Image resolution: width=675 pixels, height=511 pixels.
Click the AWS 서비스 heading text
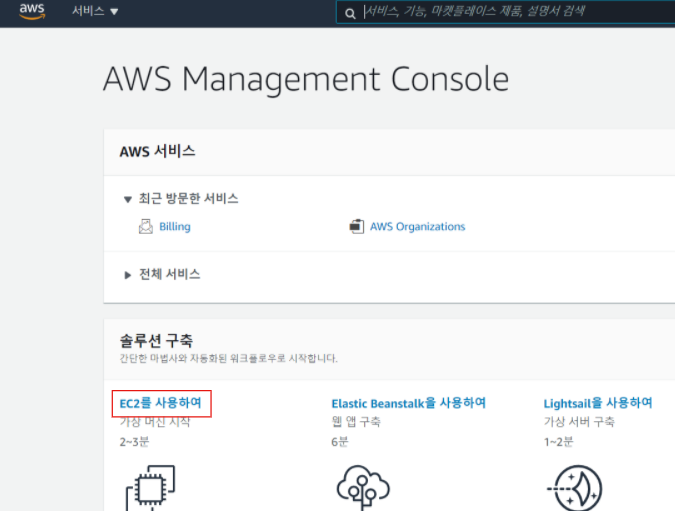point(157,152)
